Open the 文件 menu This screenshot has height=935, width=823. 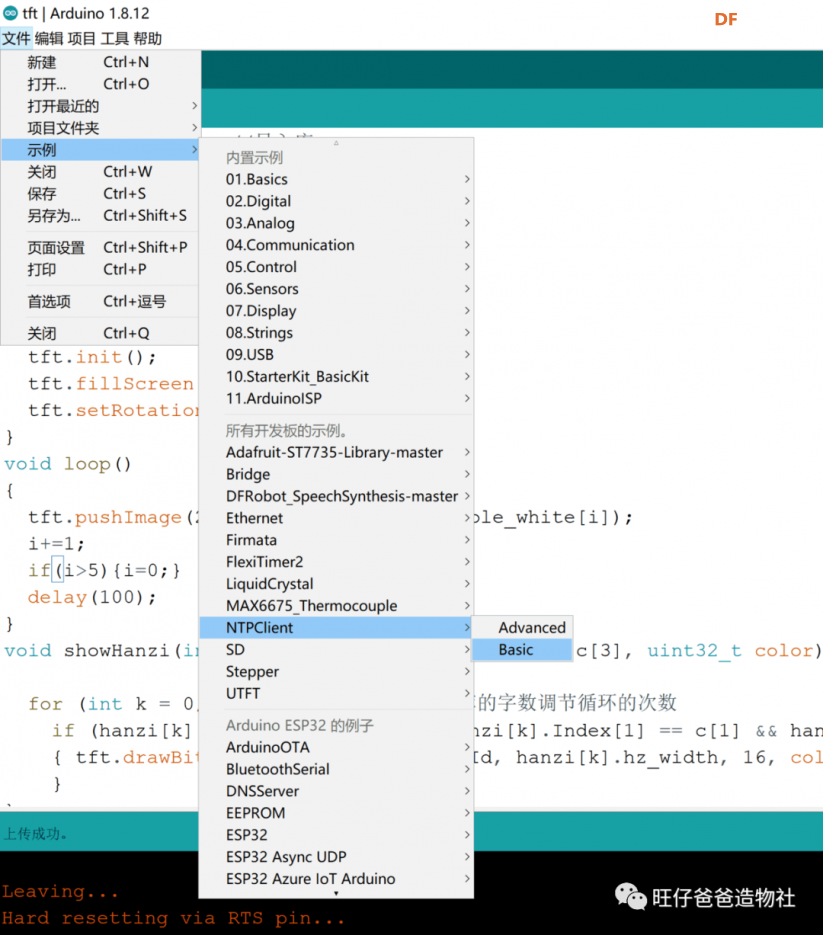tap(16, 39)
